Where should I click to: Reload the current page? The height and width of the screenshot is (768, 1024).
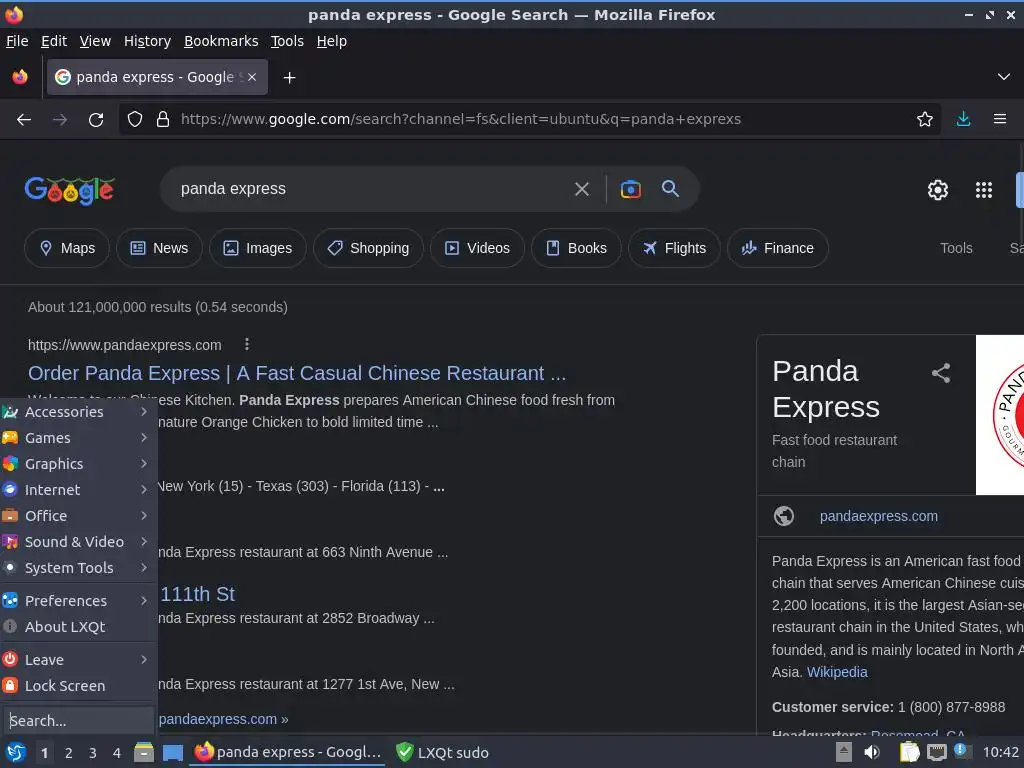pyautogui.click(x=96, y=120)
